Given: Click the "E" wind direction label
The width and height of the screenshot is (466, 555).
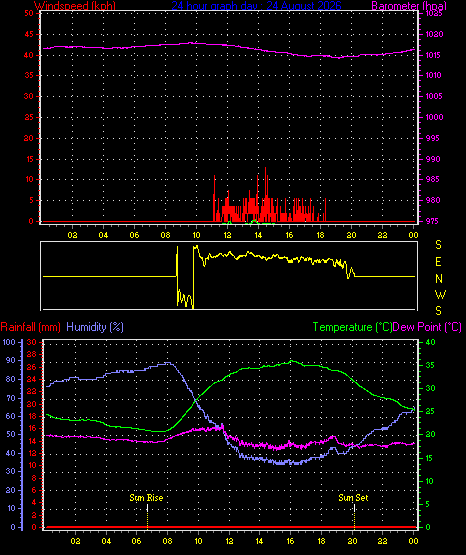Looking at the screenshot, I should tap(438, 262).
